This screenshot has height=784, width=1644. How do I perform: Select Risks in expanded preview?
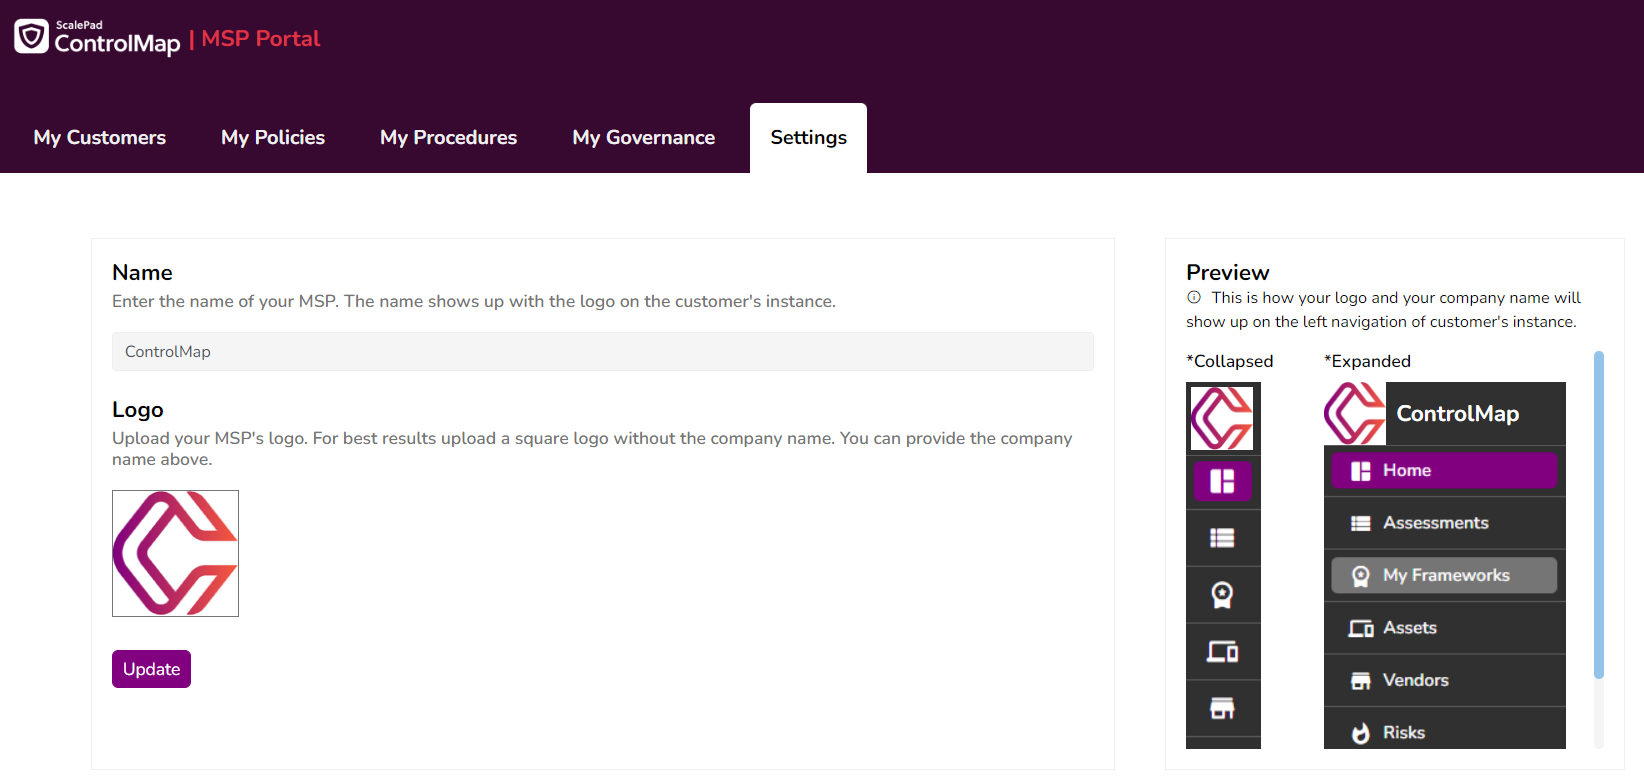click(x=1444, y=732)
